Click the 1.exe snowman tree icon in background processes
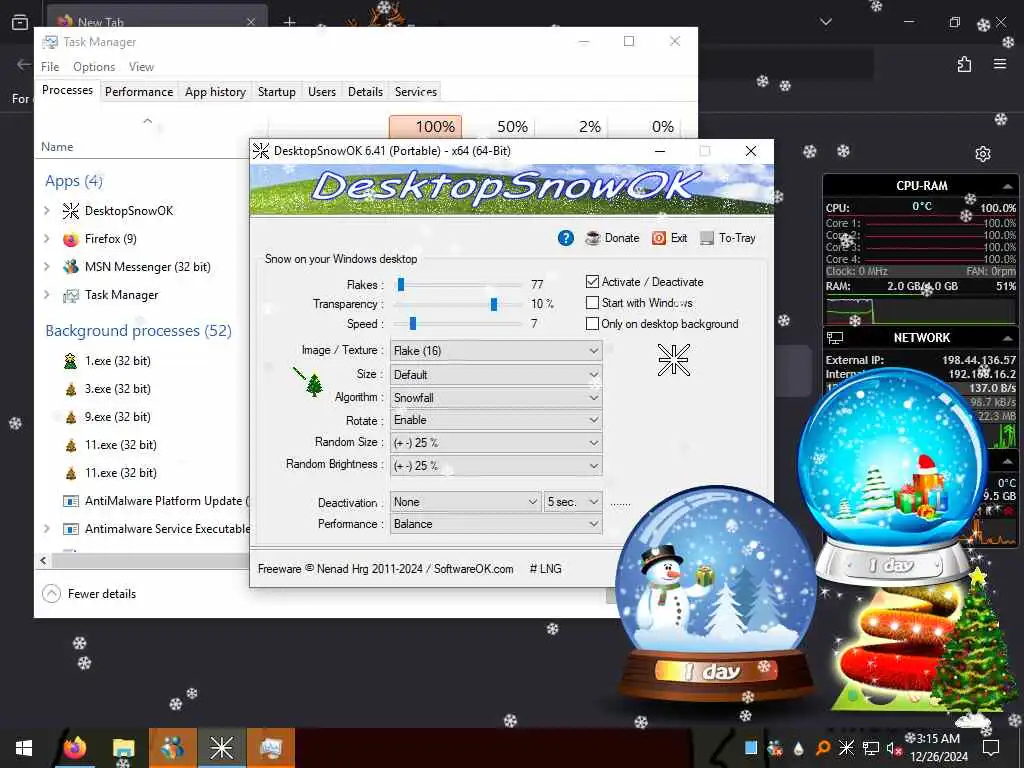Viewport: 1024px width, 768px height. (x=71, y=360)
